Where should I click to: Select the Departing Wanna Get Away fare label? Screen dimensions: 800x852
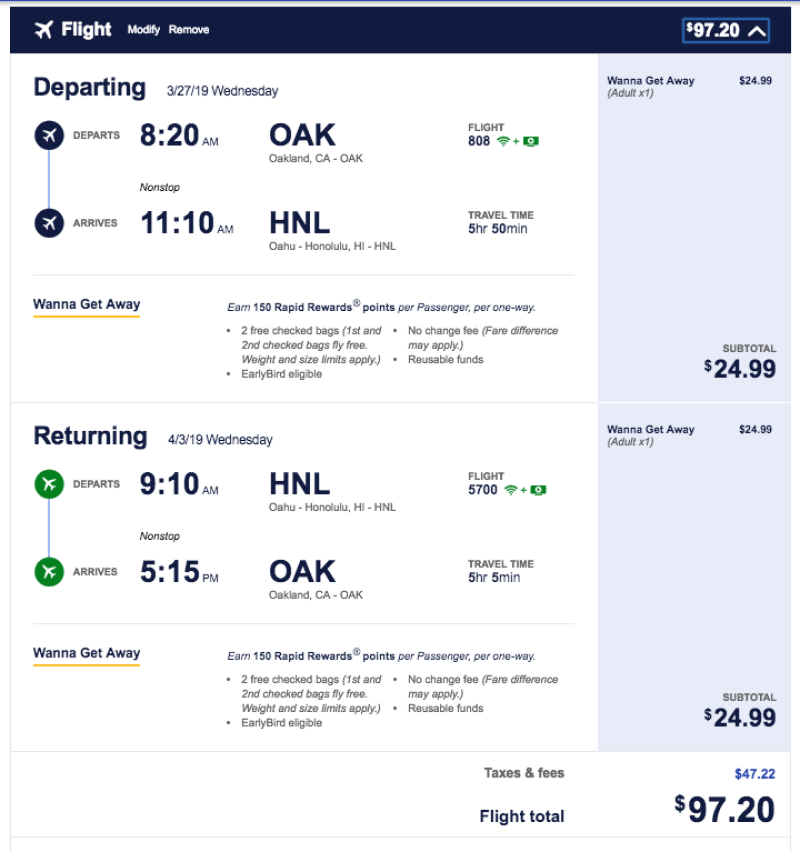(x=87, y=305)
